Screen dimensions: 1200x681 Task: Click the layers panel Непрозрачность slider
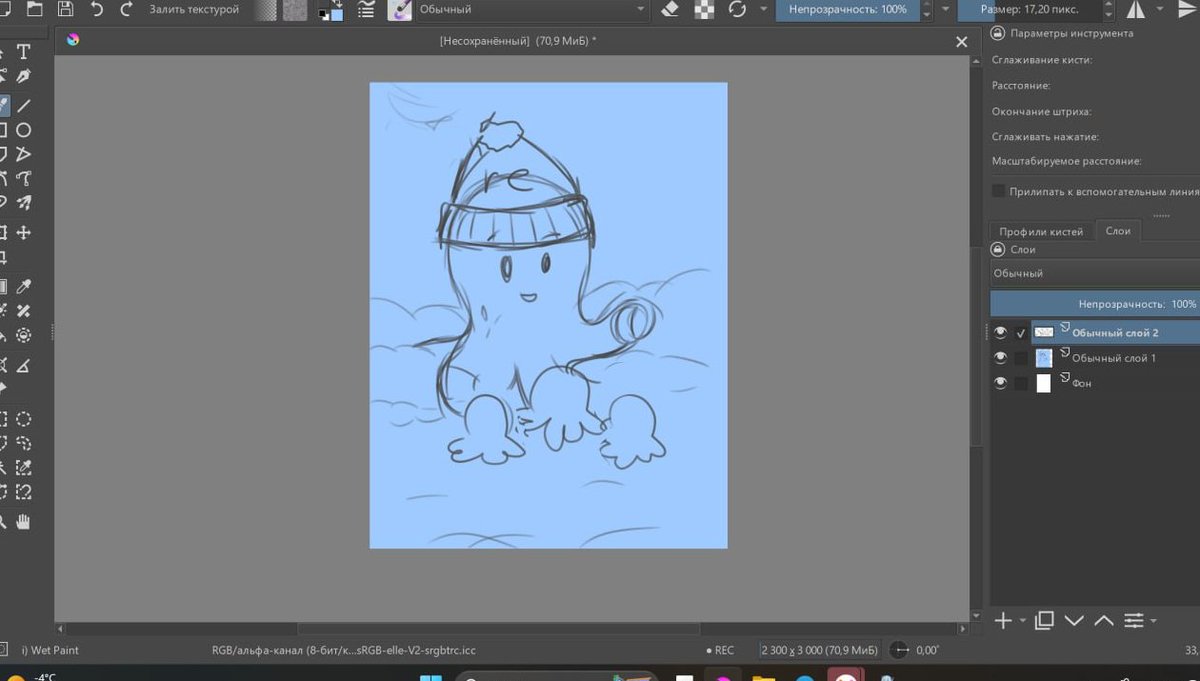[1094, 303]
